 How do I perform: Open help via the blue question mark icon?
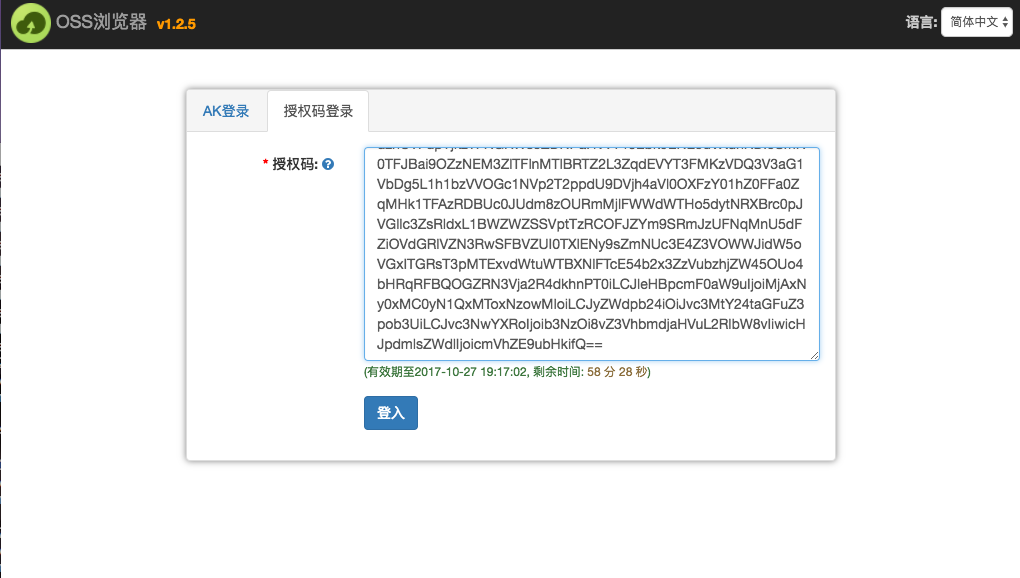pyautogui.click(x=328, y=164)
